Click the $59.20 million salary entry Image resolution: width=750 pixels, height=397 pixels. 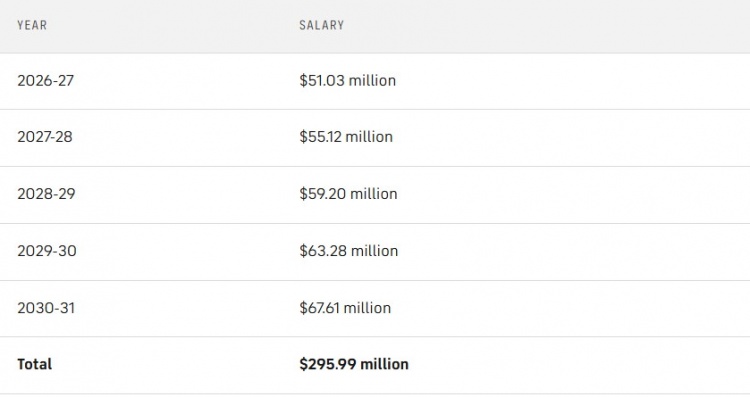[348, 194]
